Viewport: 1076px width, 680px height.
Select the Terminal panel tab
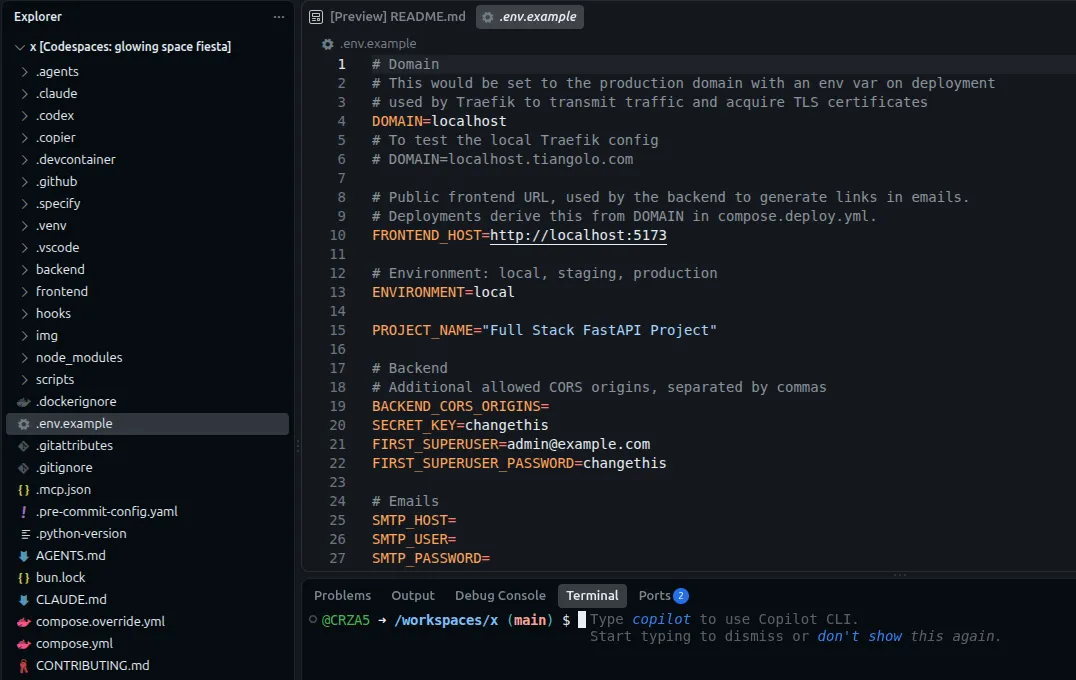pyautogui.click(x=592, y=596)
